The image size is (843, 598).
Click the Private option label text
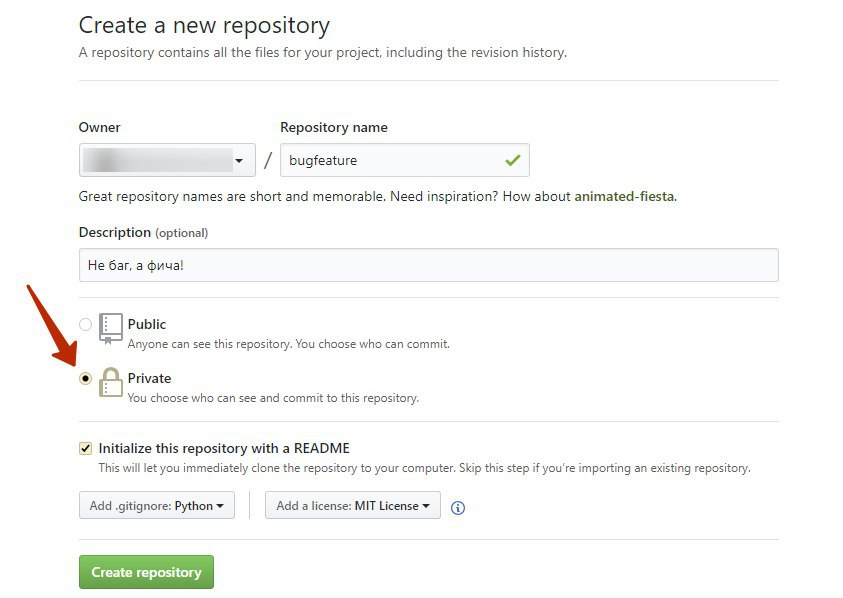tap(149, 378)
